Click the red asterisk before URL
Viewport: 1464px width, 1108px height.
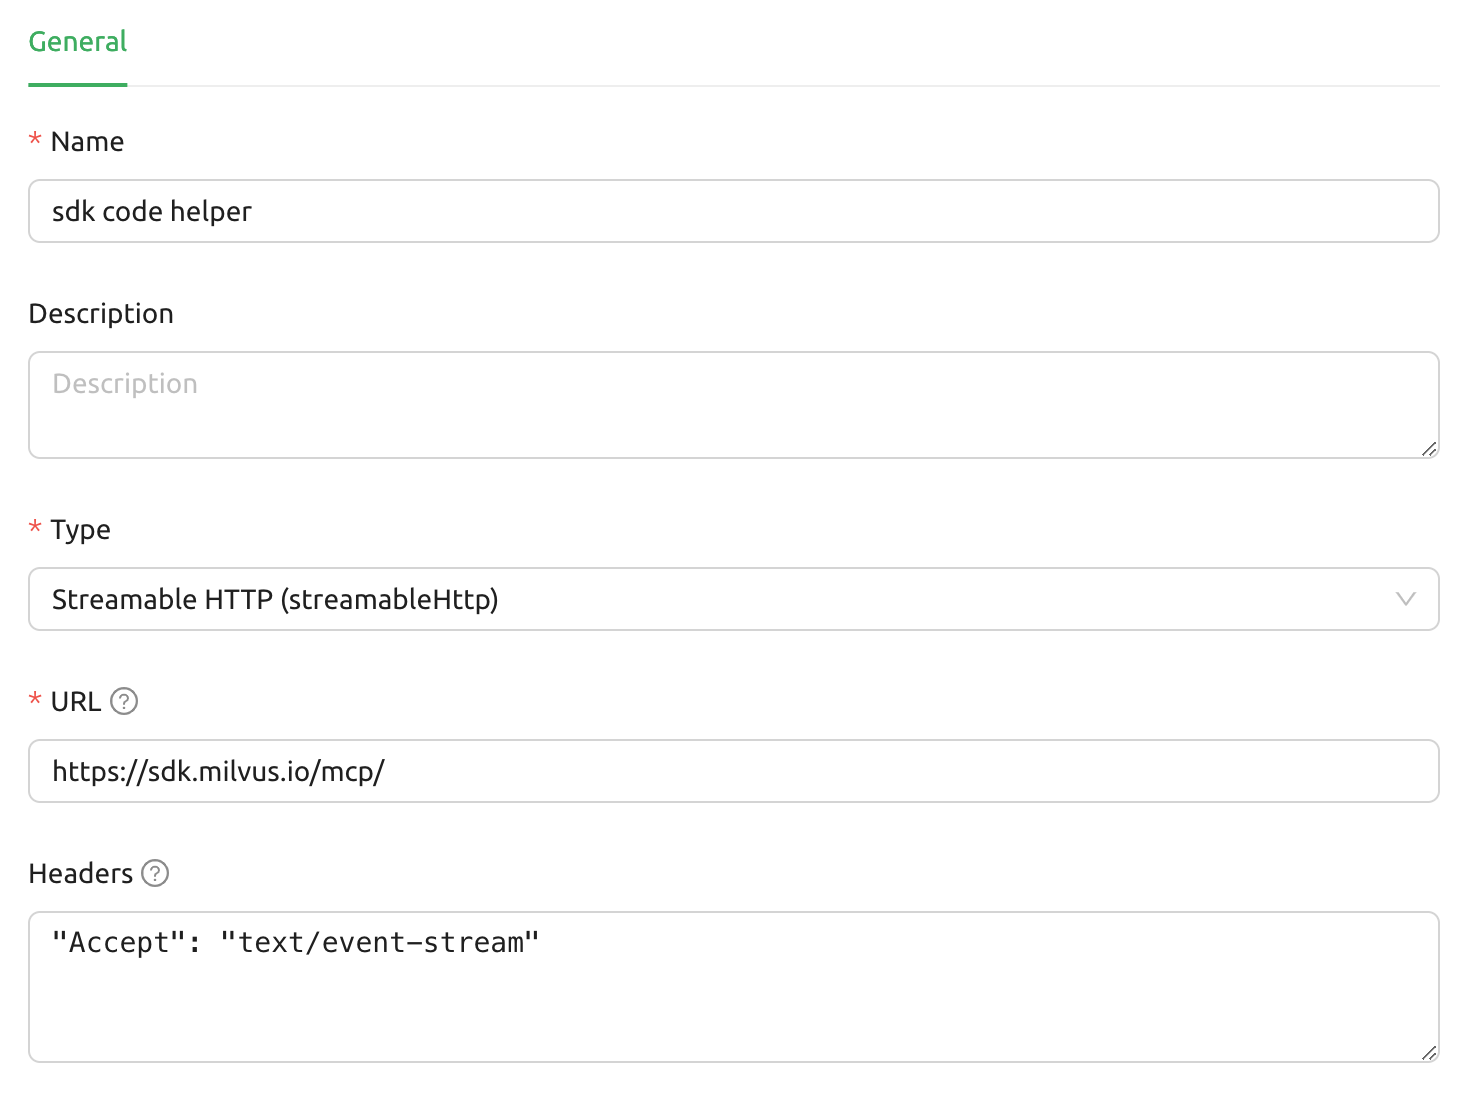(x=35, y=701)
